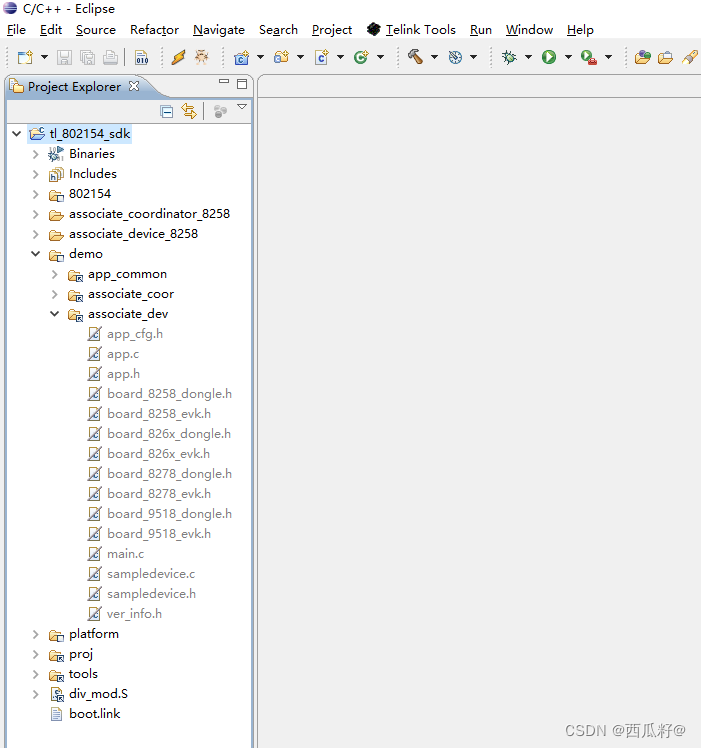Click the New wizard toolbar icon
701x748 pixels.
coord(25,57)
